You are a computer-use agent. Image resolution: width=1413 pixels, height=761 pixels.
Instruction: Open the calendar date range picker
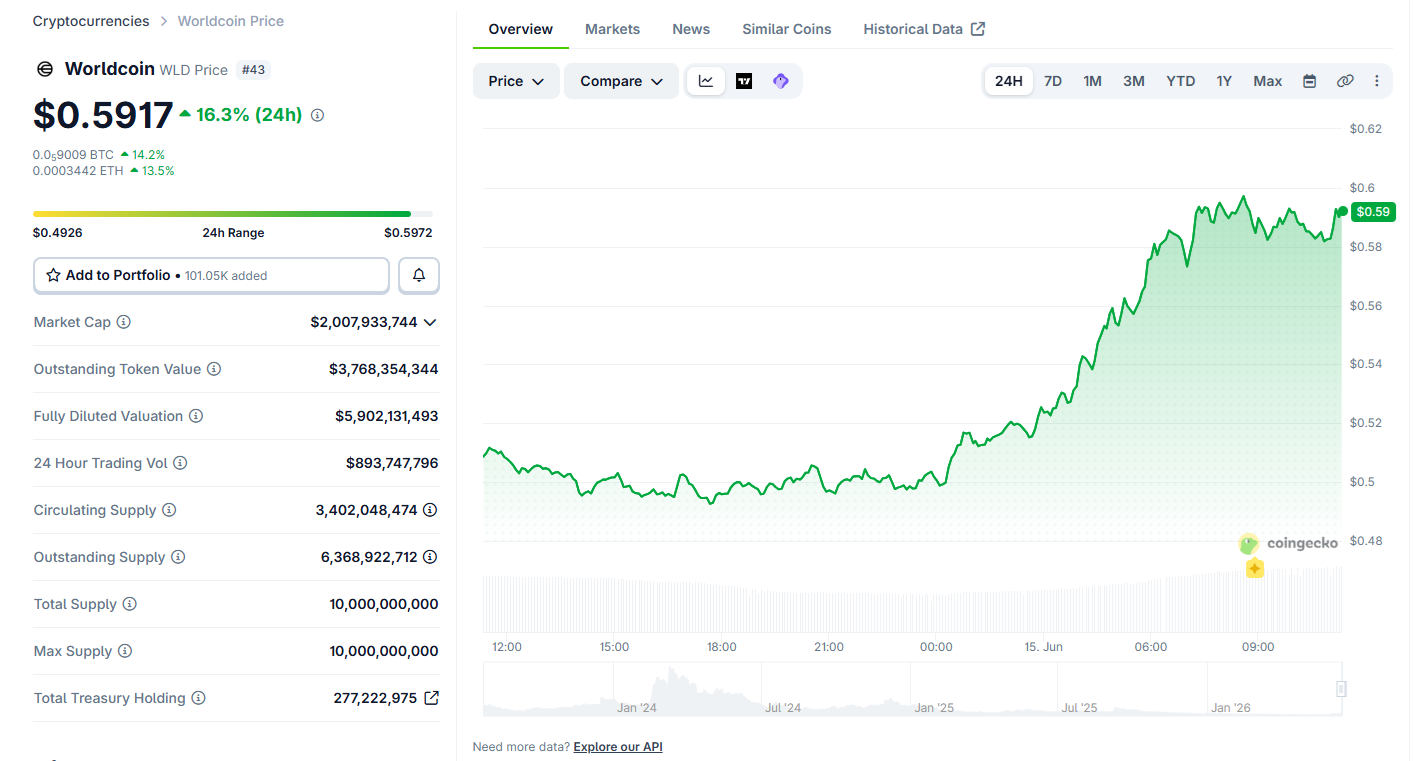[x=1310, y=81]
